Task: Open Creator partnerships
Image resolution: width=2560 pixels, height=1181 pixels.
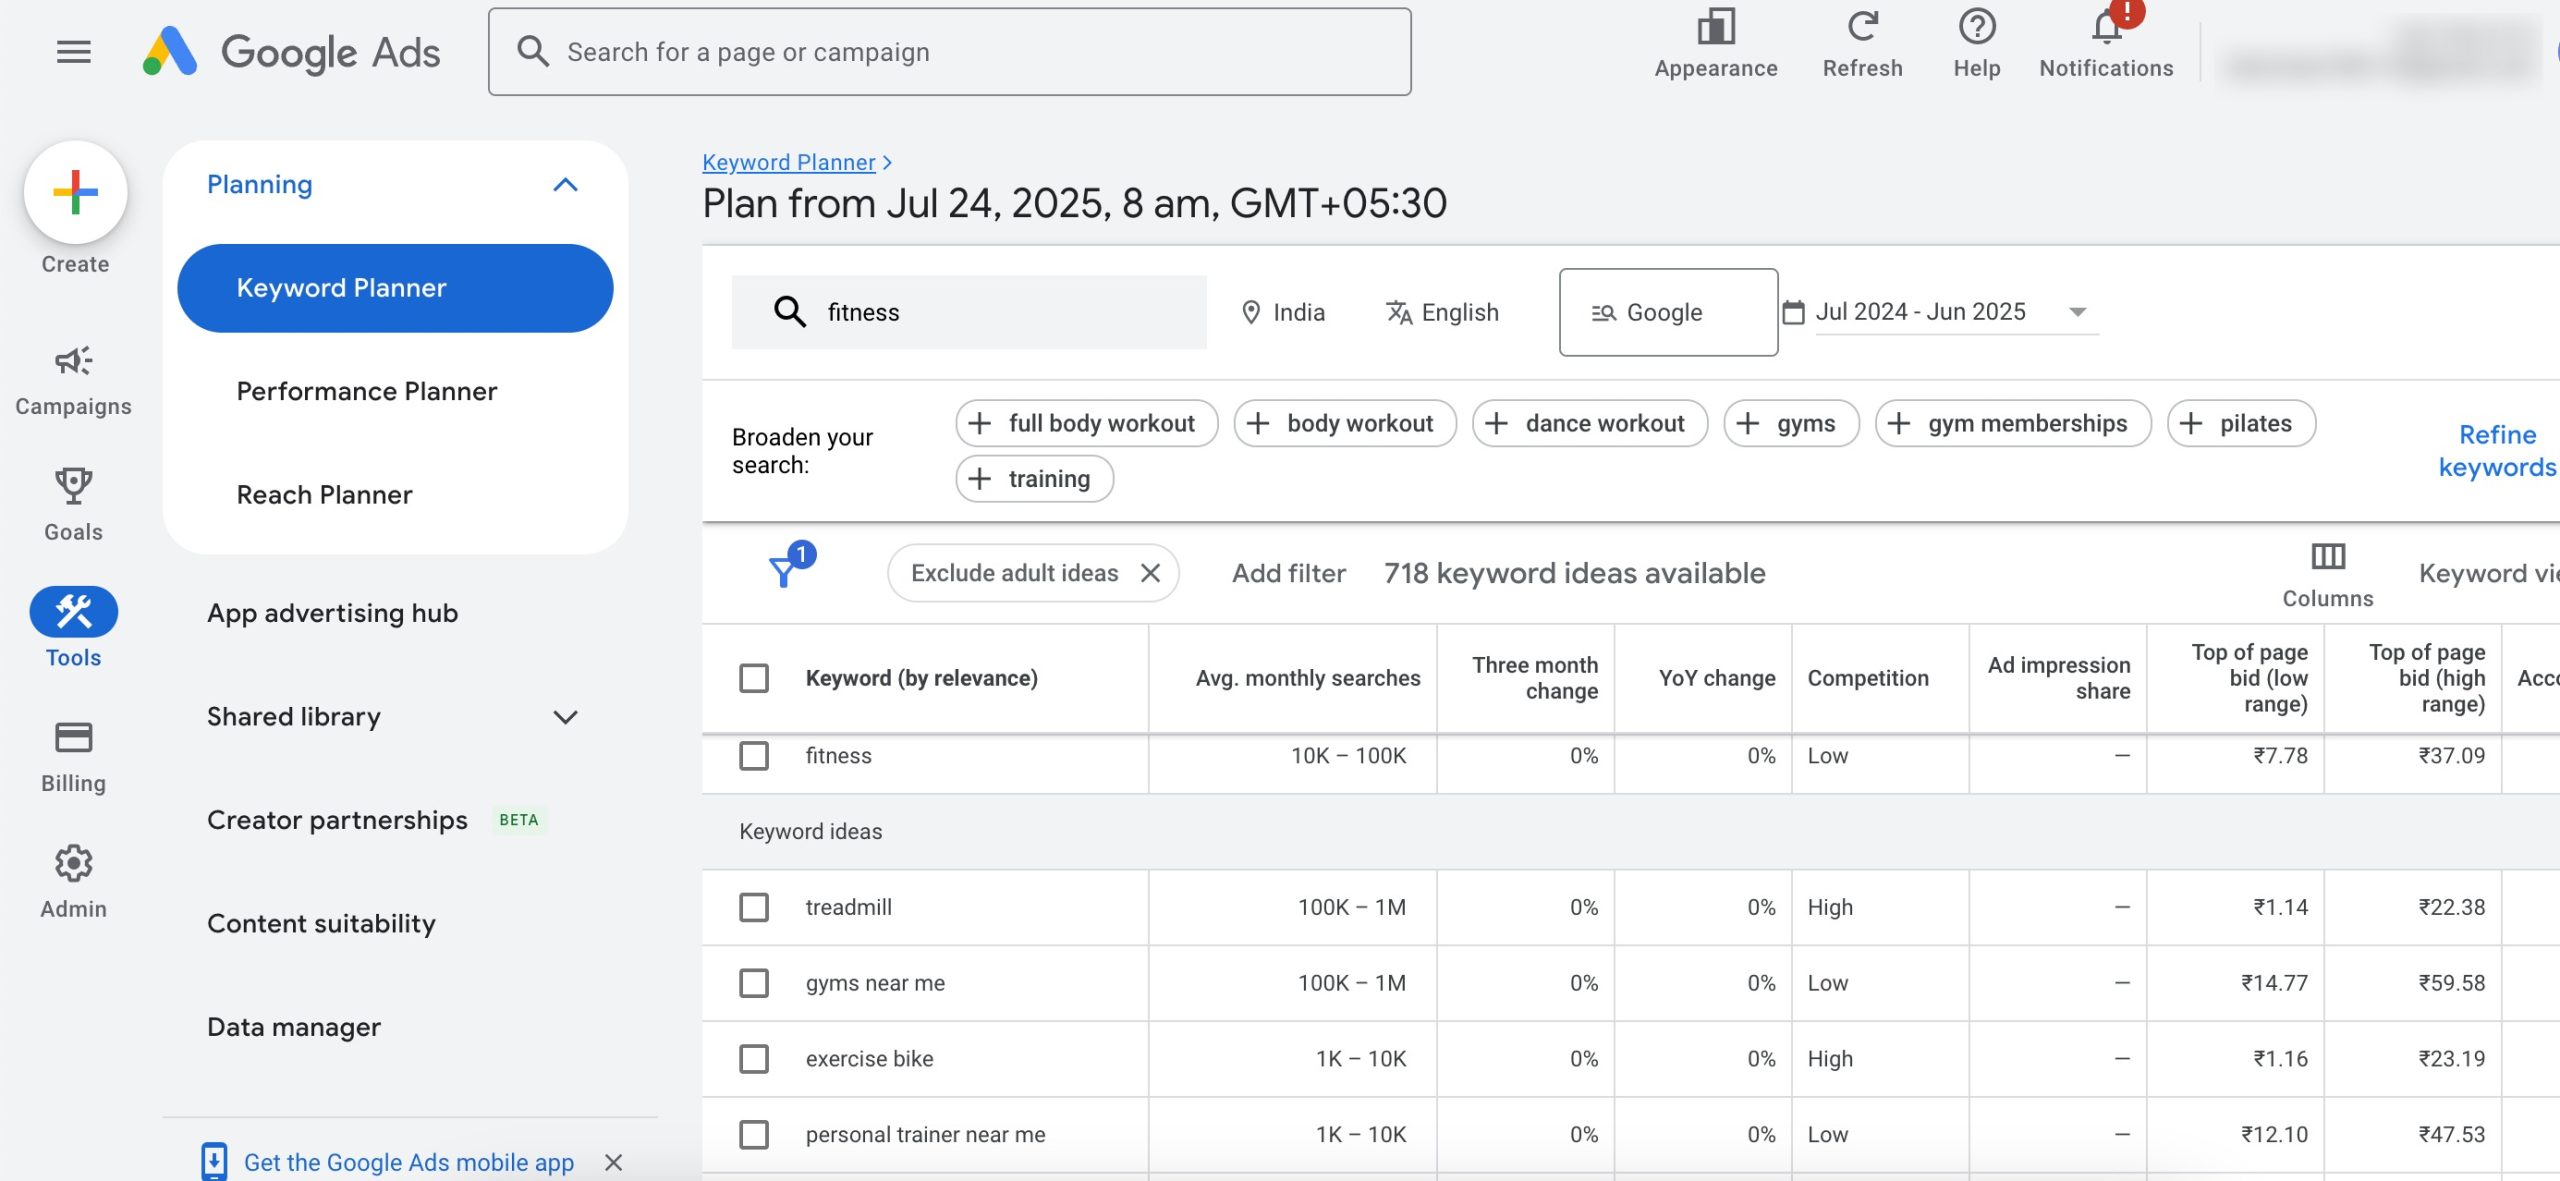Action: tap(337, 820)
